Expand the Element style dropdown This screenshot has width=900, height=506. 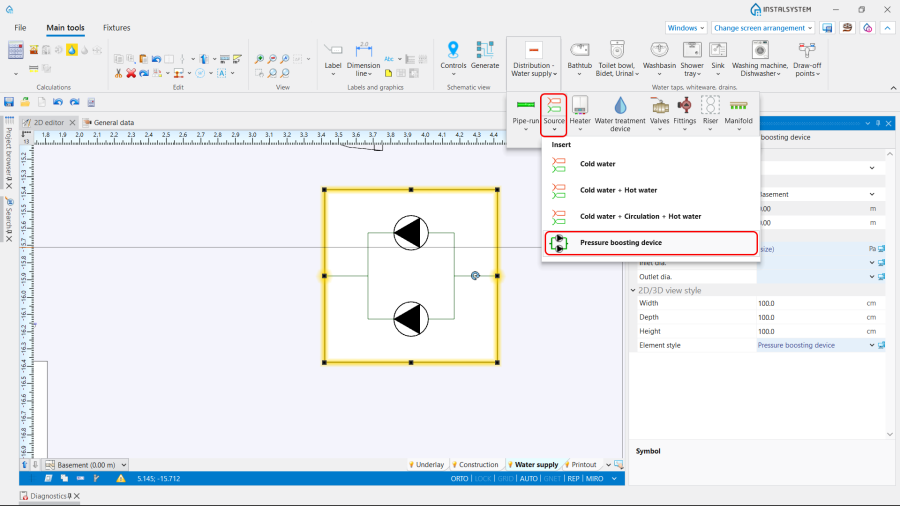tap(871, 345)
